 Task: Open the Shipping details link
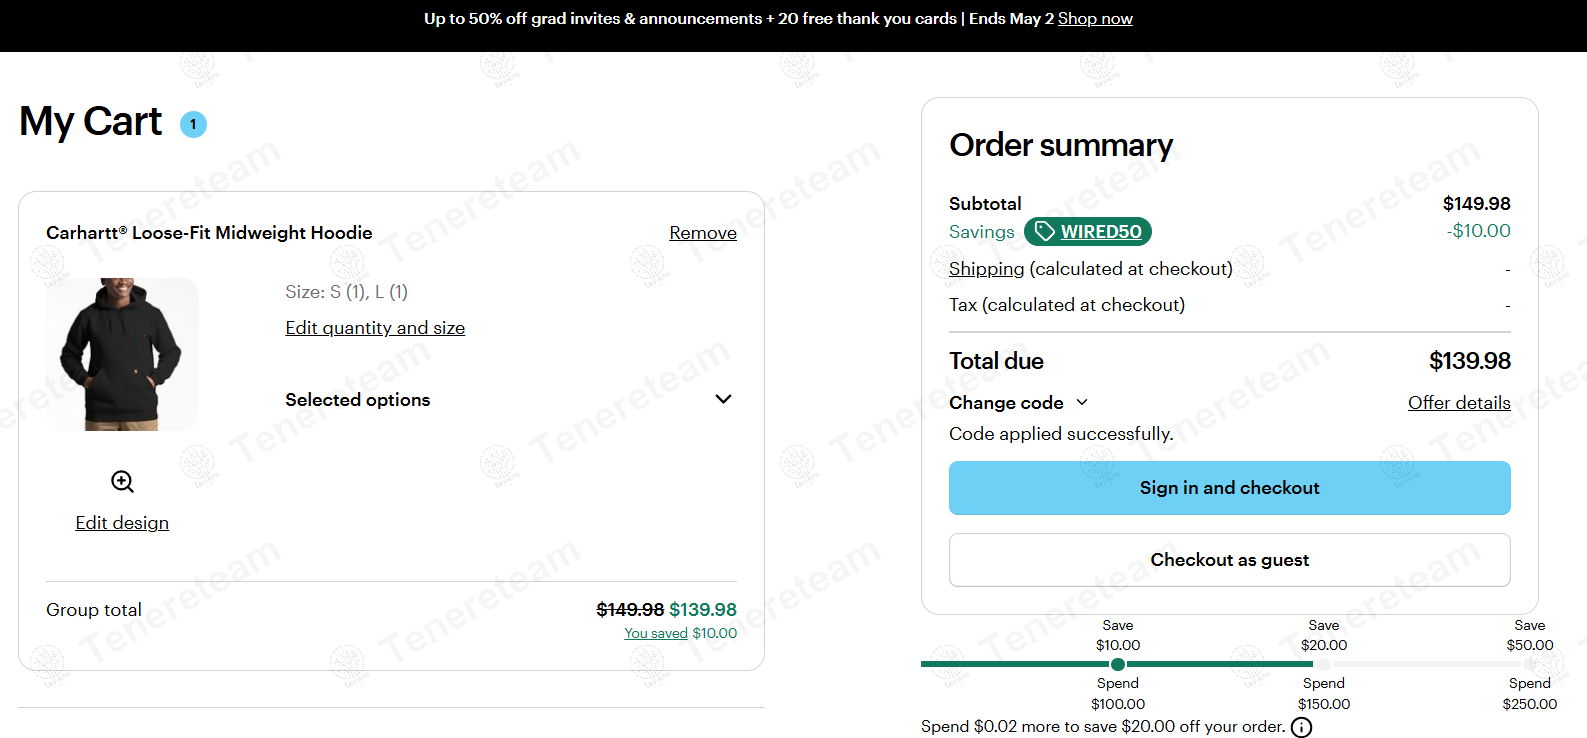pos(986,268)
